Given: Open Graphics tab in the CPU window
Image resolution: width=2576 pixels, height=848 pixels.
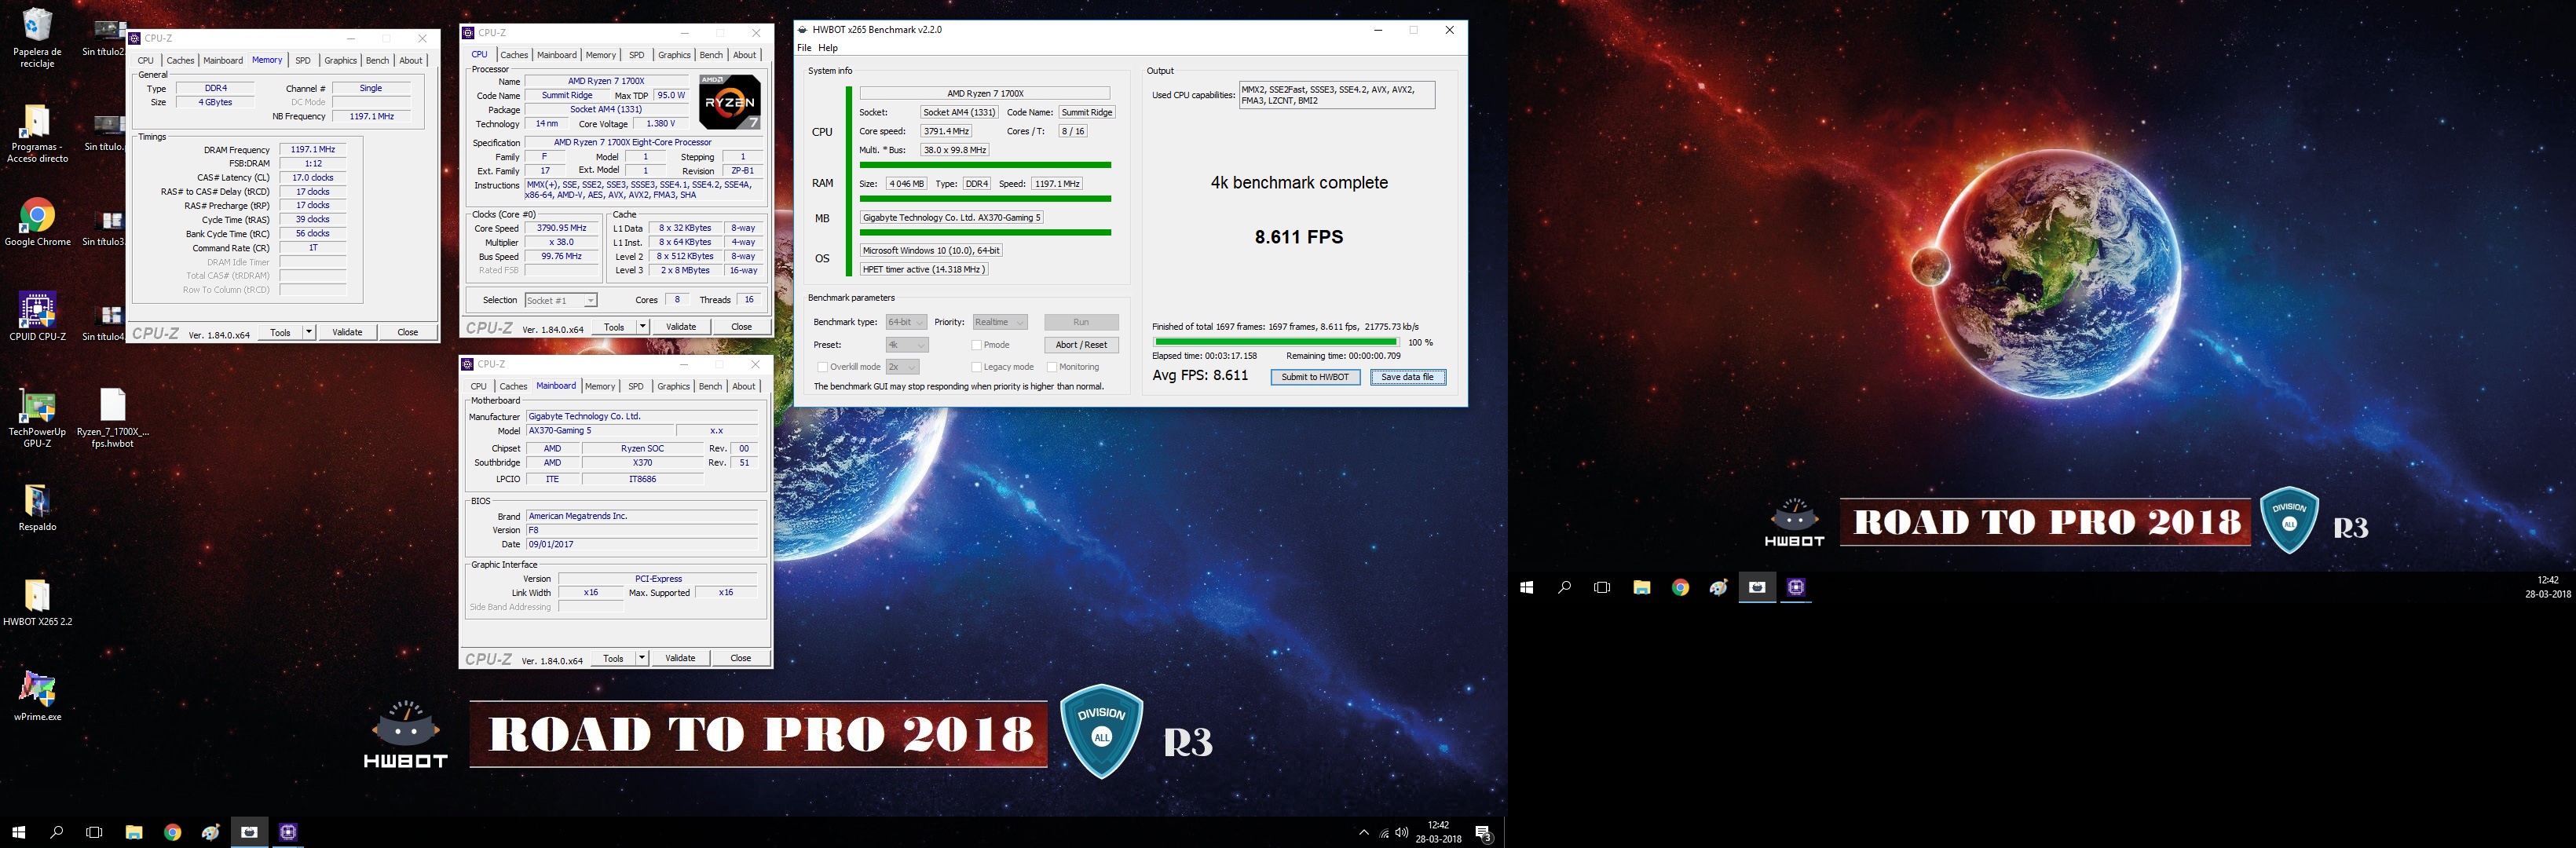Looking at the screenshot, I should pos(674,55).
